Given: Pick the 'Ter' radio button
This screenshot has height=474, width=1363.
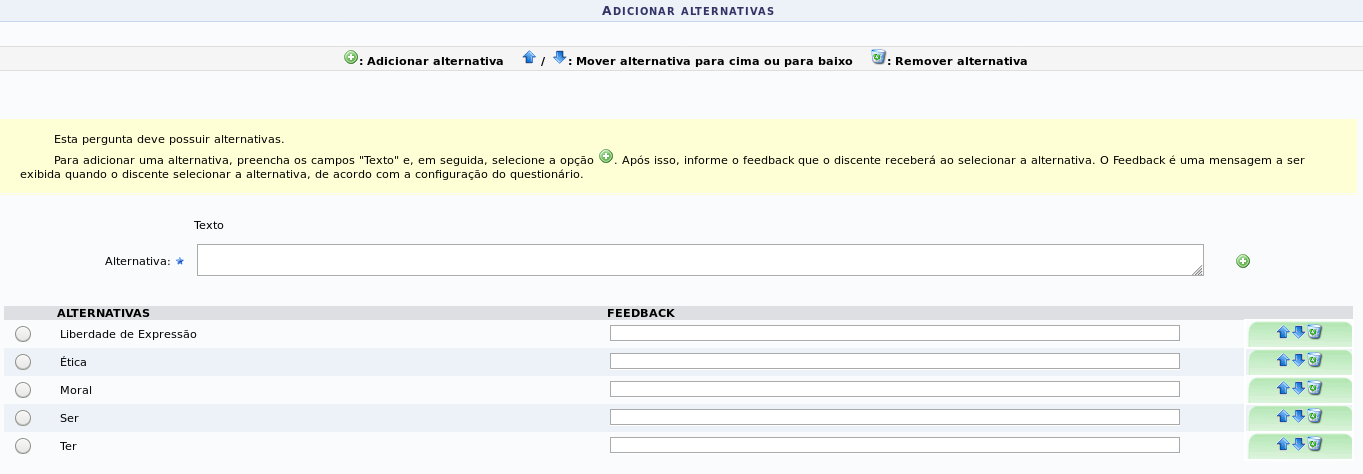Looking at the screenshot, I should pyautogui.click(x=23, y=446).
